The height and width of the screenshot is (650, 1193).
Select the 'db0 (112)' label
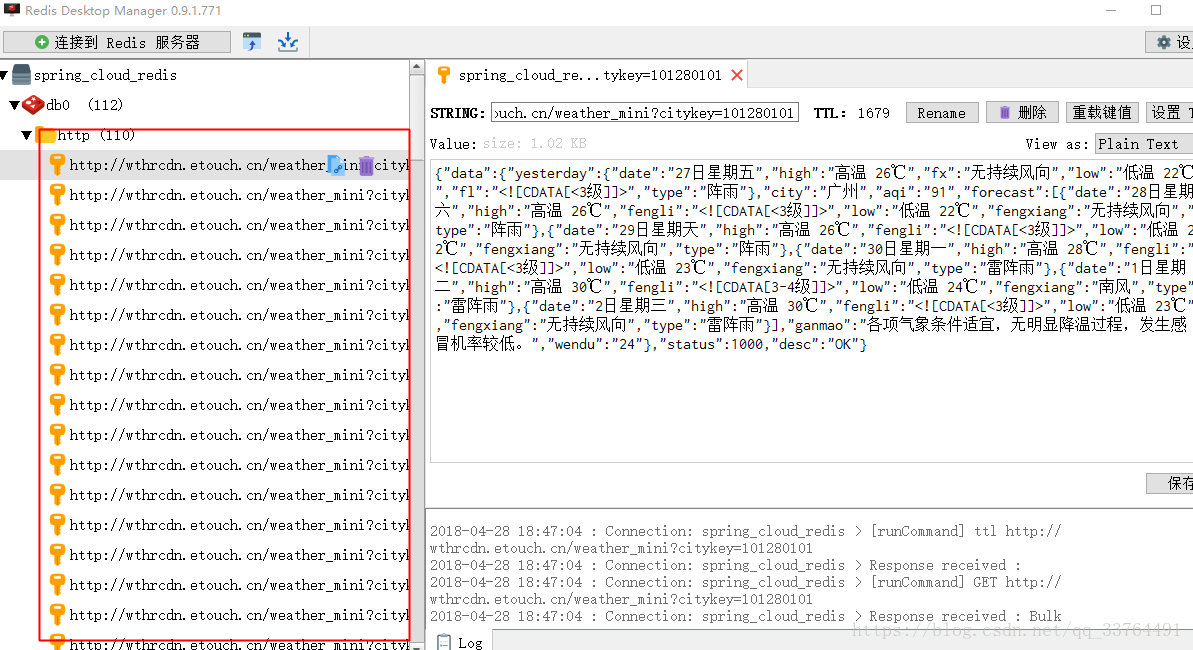point(84,105)
